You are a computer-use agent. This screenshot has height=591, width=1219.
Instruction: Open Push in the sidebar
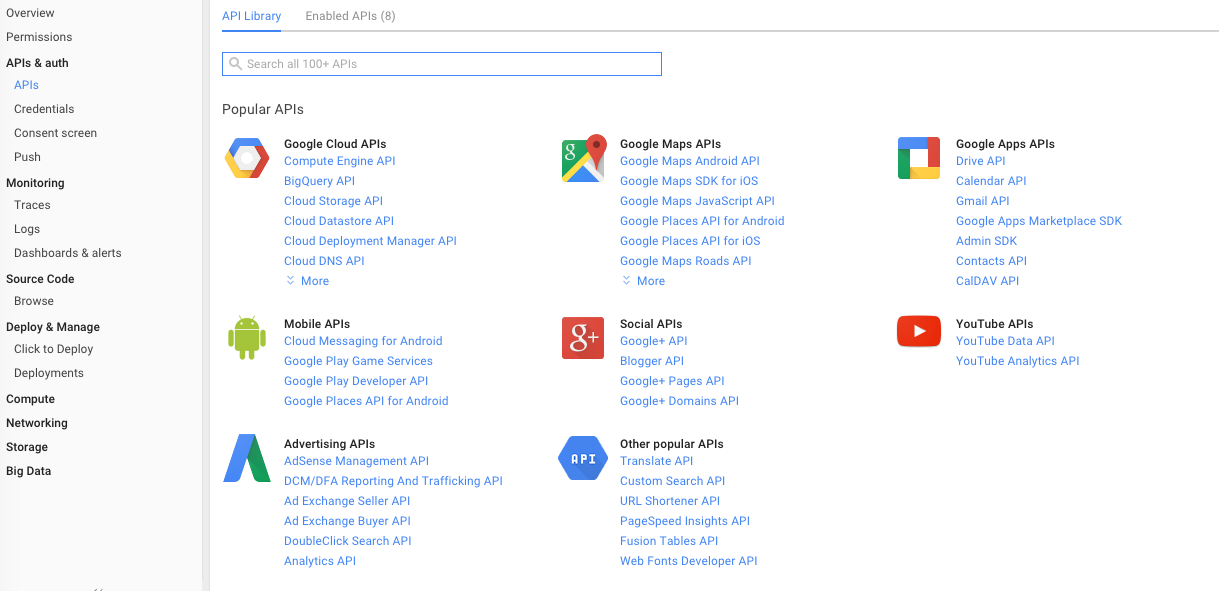27,157
